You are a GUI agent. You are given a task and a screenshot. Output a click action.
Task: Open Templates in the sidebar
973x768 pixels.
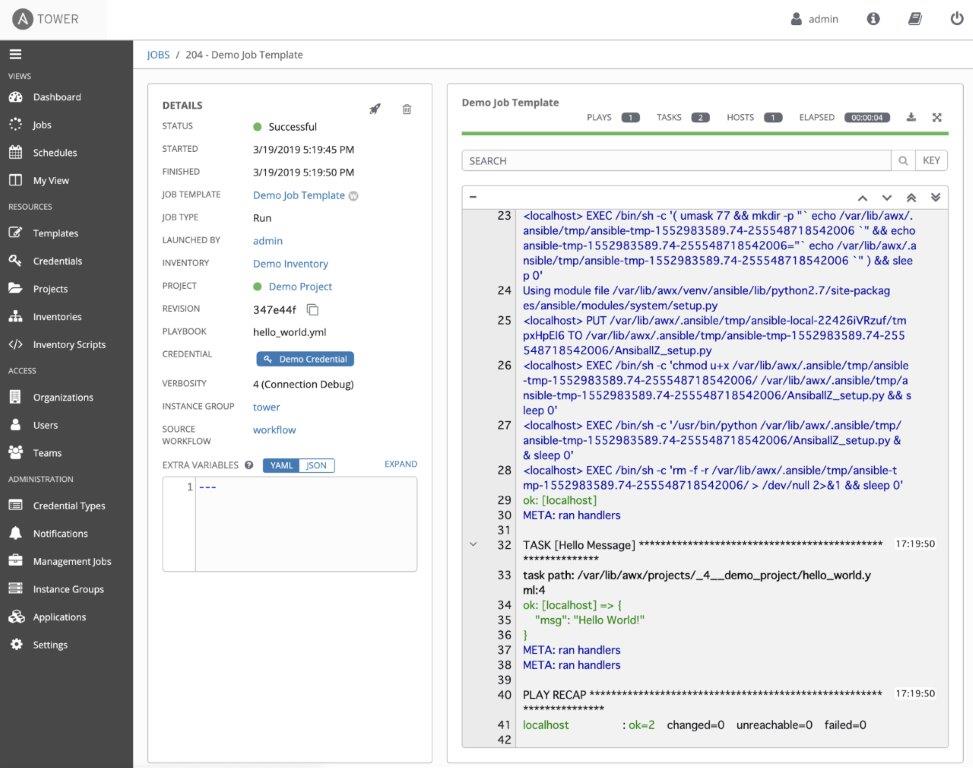pyautogui.click(x=55, y=233)
